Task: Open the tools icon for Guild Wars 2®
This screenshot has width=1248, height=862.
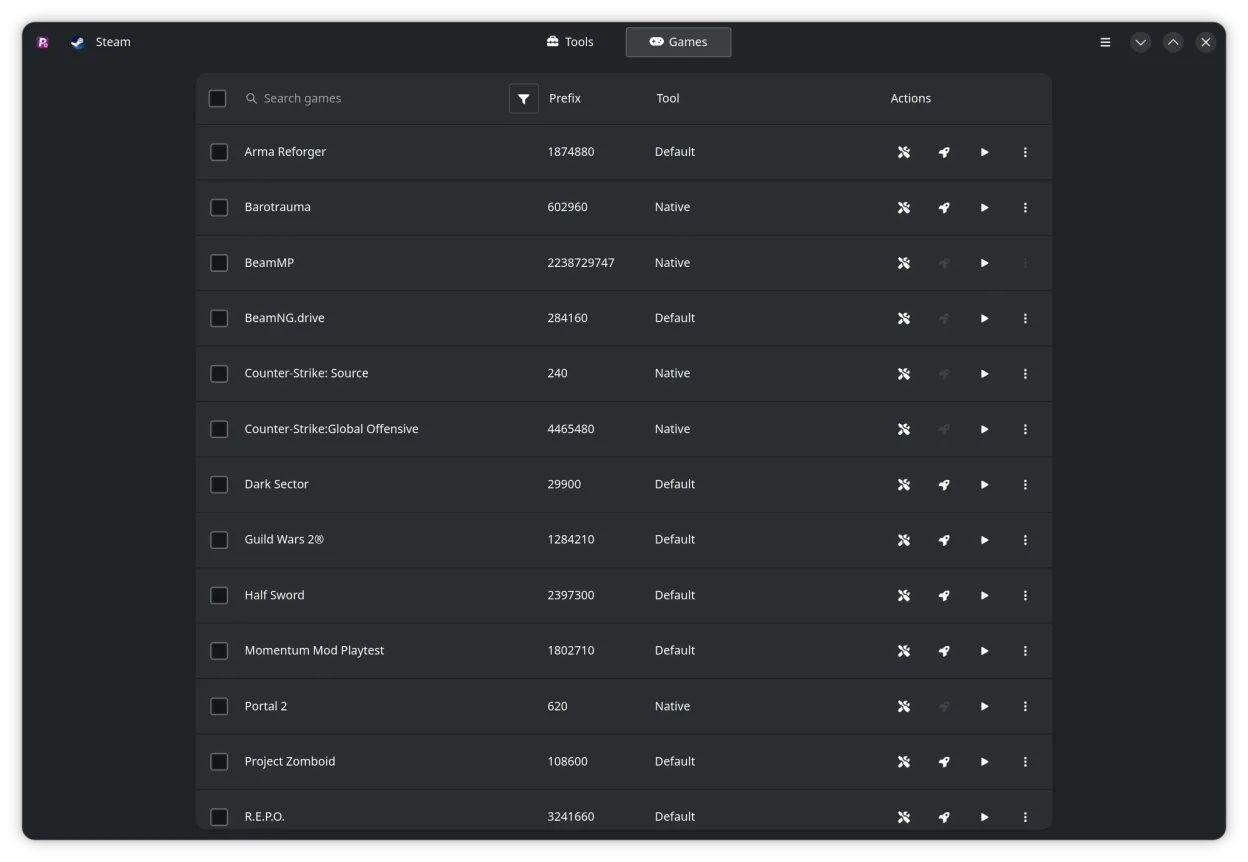Action: click(903, 540)
